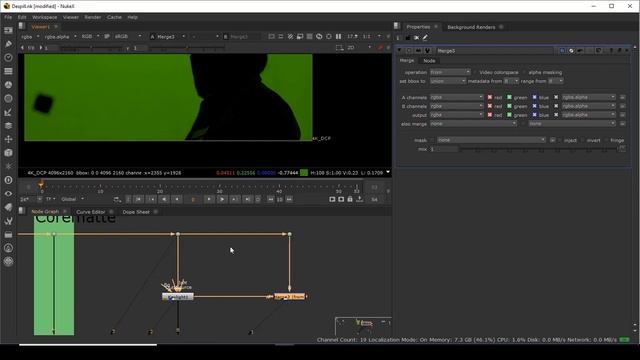
Task: Toggle A channels red checkbox
Action: point(490,97)
